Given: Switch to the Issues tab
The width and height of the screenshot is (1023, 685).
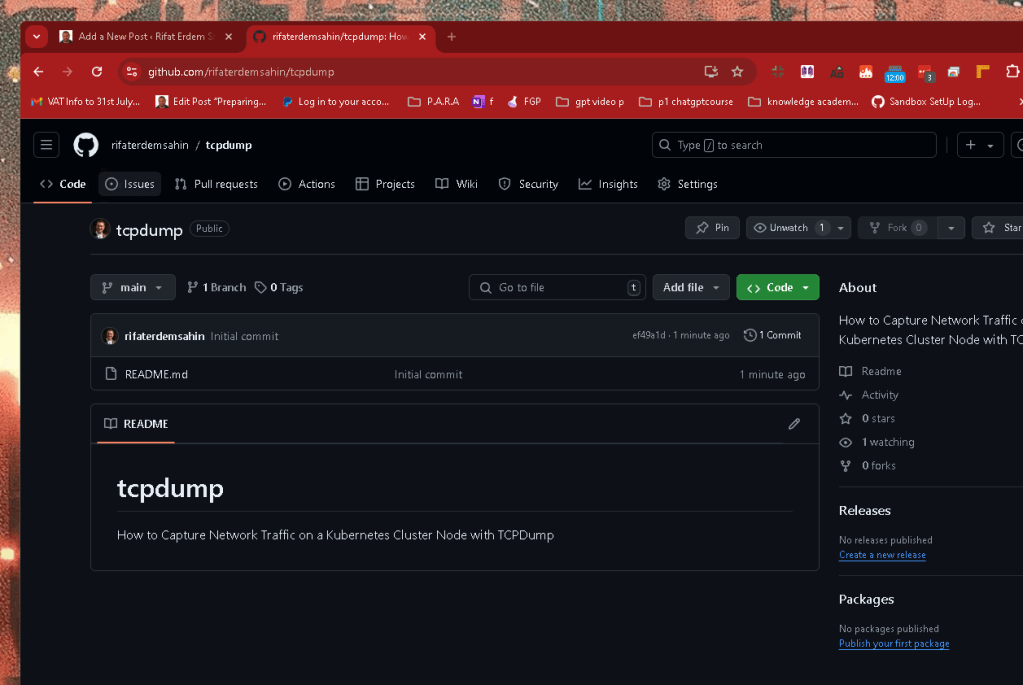Looking at the screenshot, I should coord(130,184).
